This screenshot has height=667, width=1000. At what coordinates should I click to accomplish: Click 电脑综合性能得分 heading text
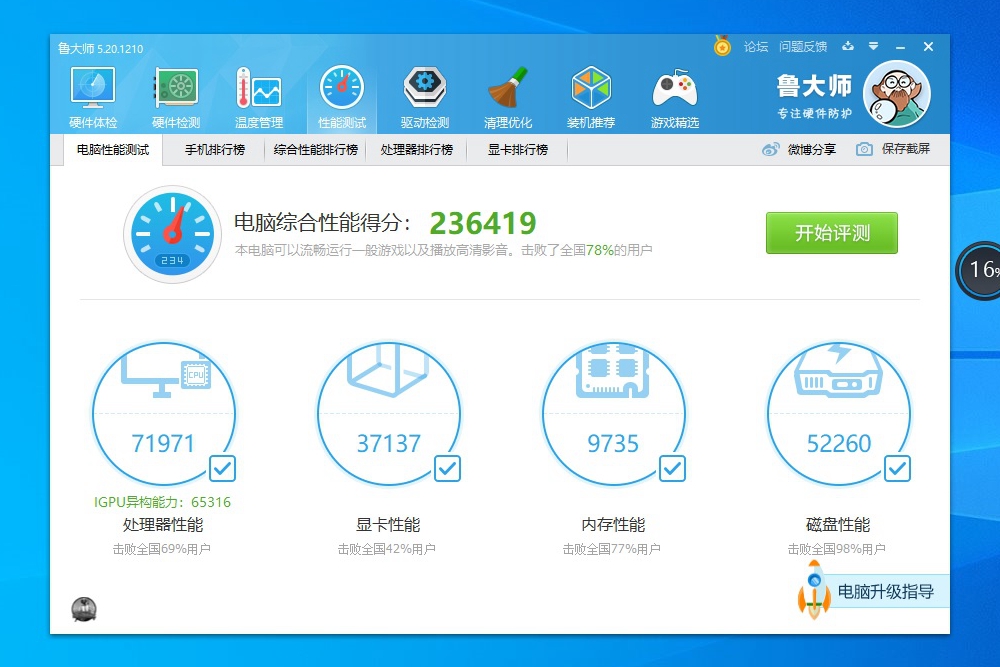(x=323, y=223)
